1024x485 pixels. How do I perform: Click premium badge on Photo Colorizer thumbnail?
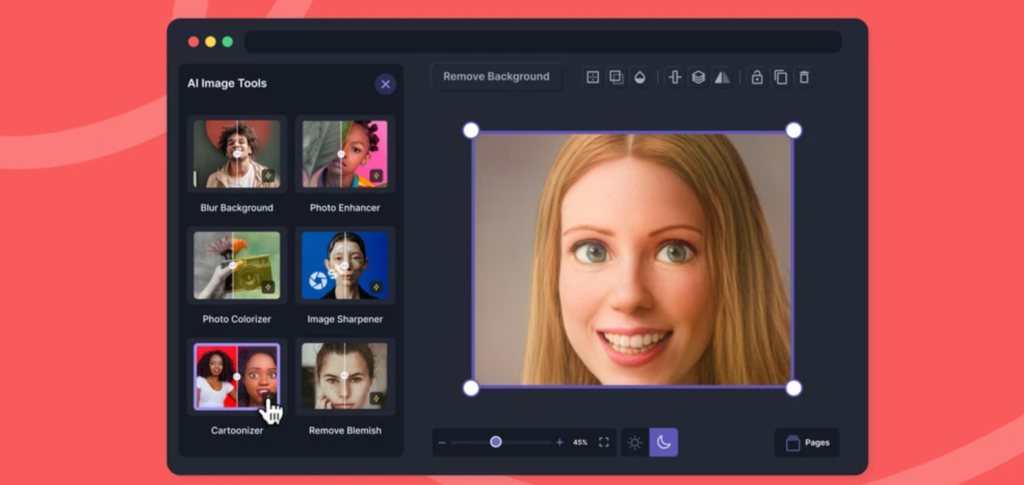click(x=268, y=287)
